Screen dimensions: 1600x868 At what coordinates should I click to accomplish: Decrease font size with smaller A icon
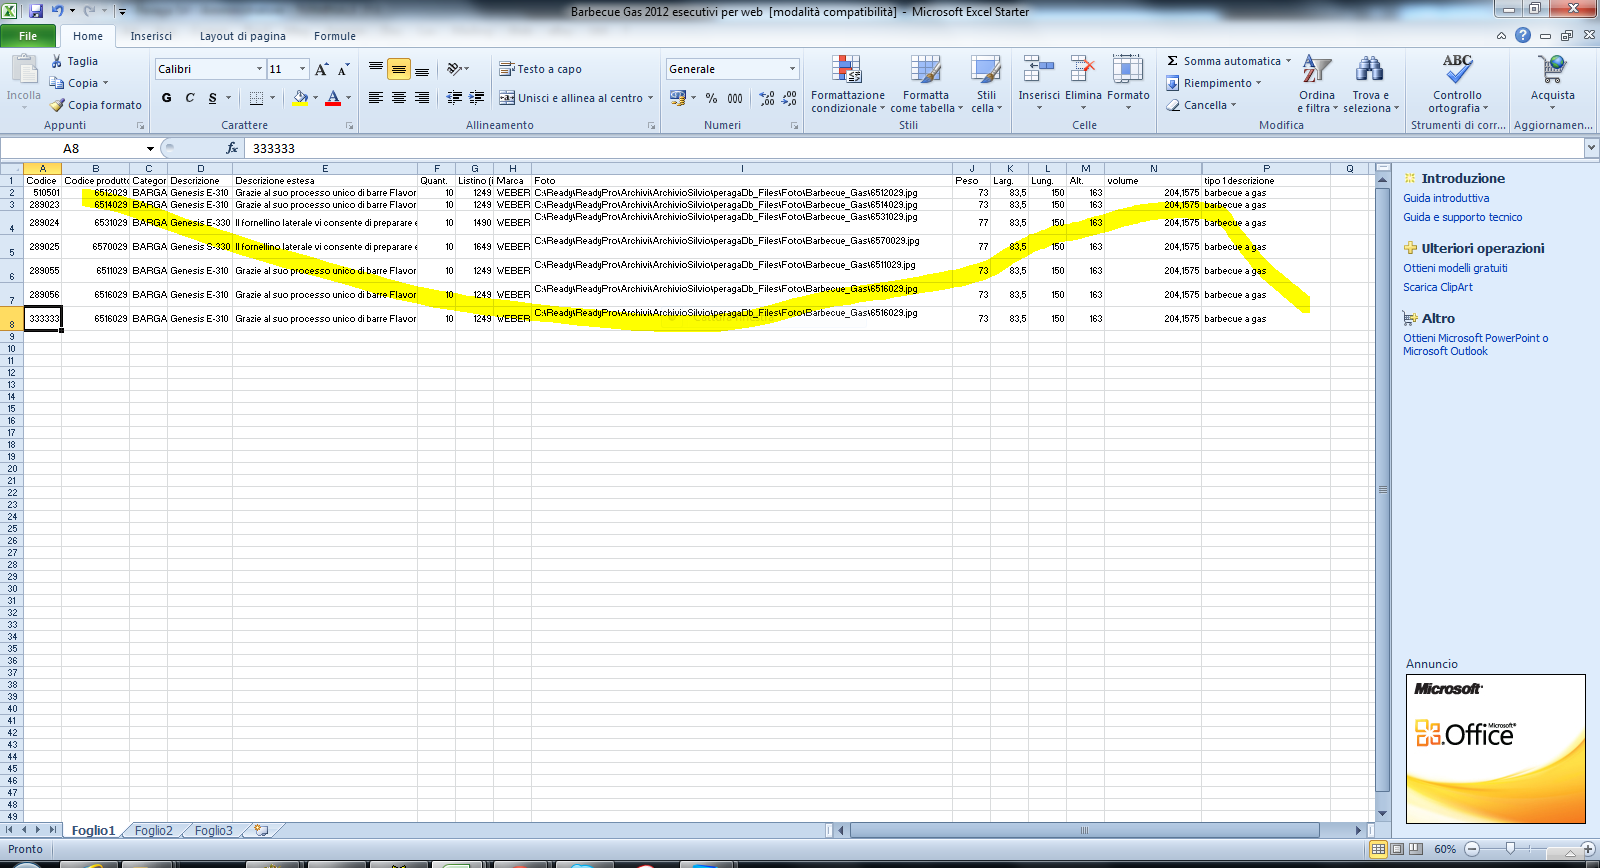tap(343, 69)
